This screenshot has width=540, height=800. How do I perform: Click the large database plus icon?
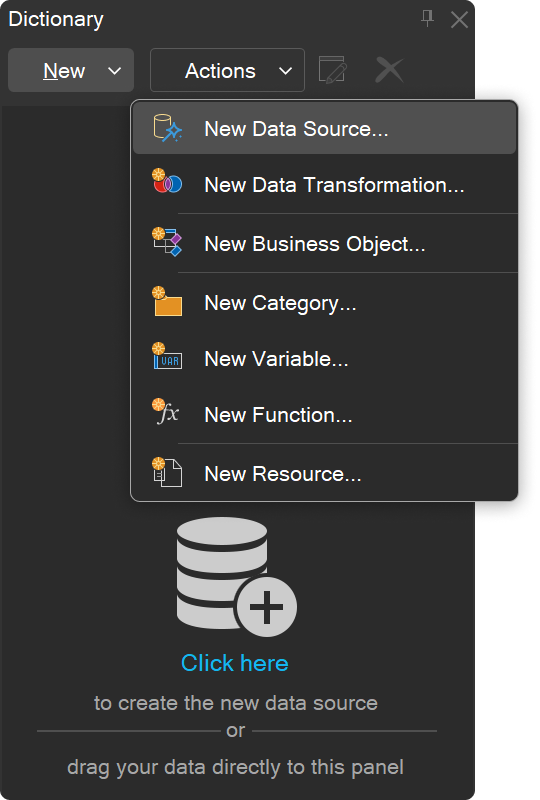click(x=236, y=577)
